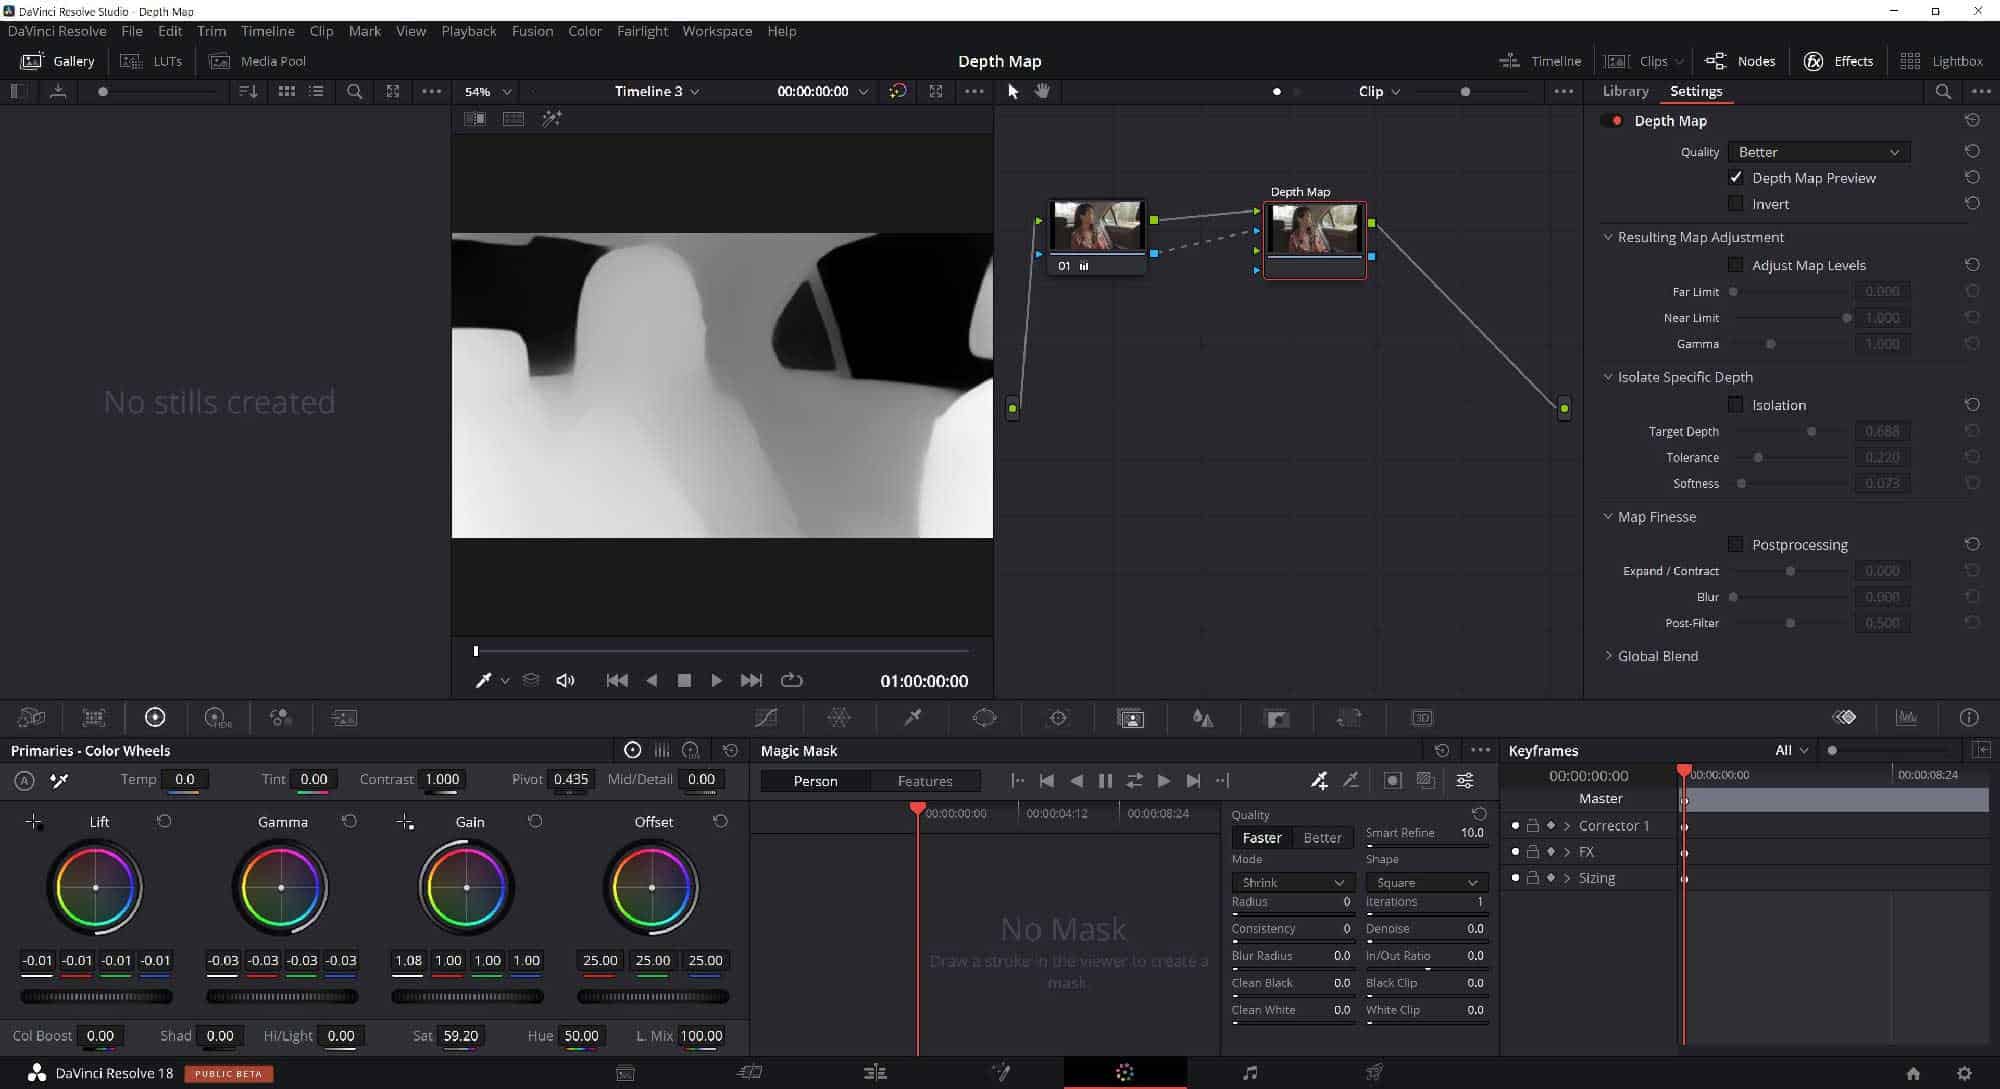Toggle the Corrector 1 keyframe enable dot
This screenshot has width=2000, height=1089.
tap(1515, 826)
